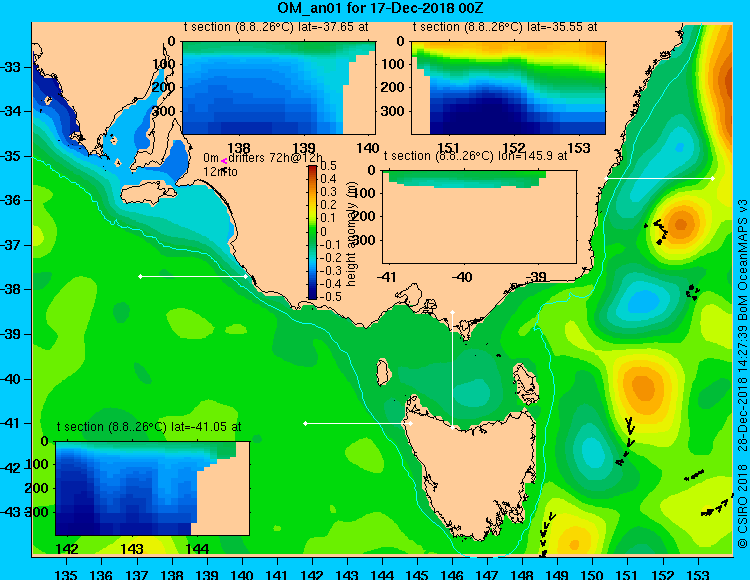Click the "t section (8.8..26°C) lat=-35.55 at" caption

tap(505, 27)
